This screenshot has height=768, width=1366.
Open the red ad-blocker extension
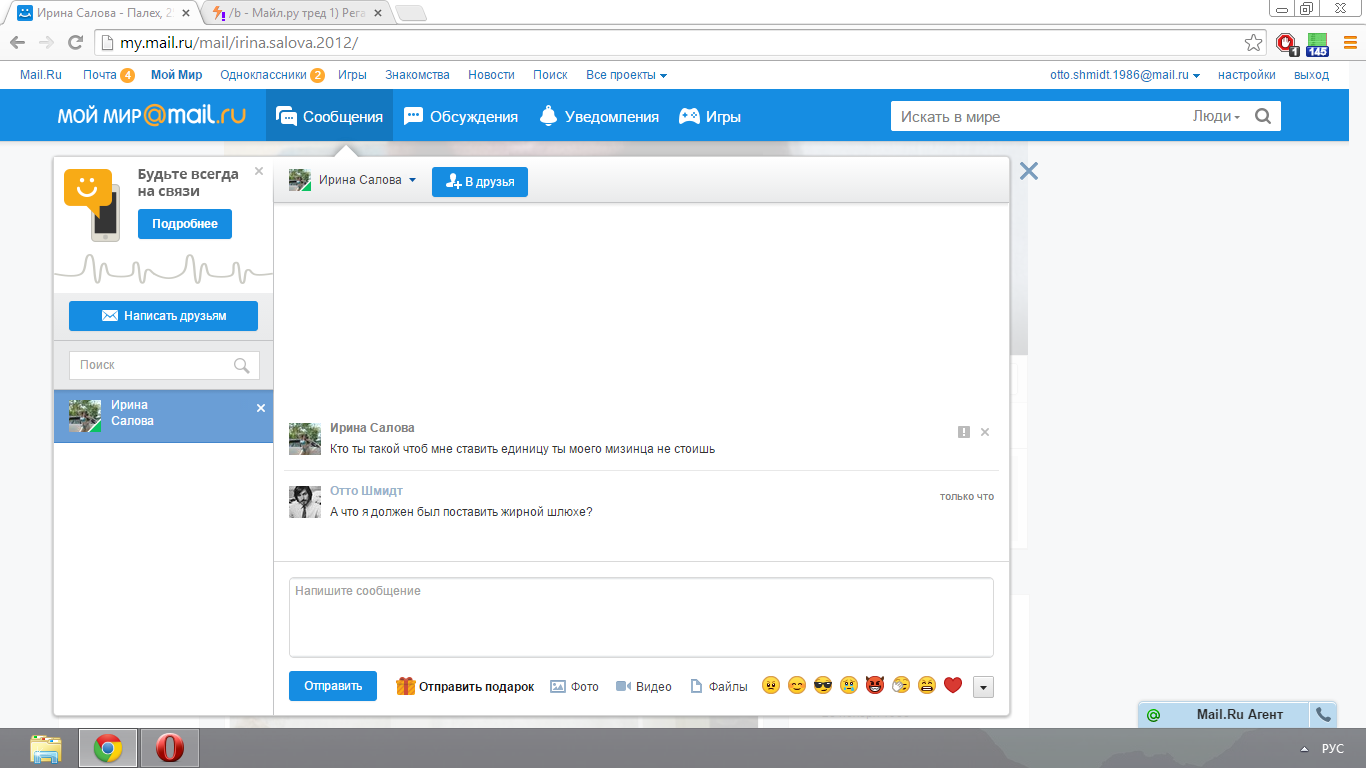click(x=1287, y=44)
